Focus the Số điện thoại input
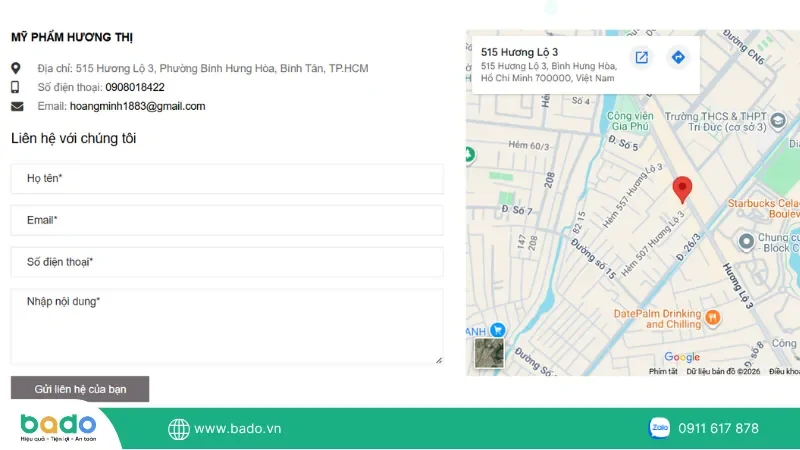The image size is (800, 450). 227,262
